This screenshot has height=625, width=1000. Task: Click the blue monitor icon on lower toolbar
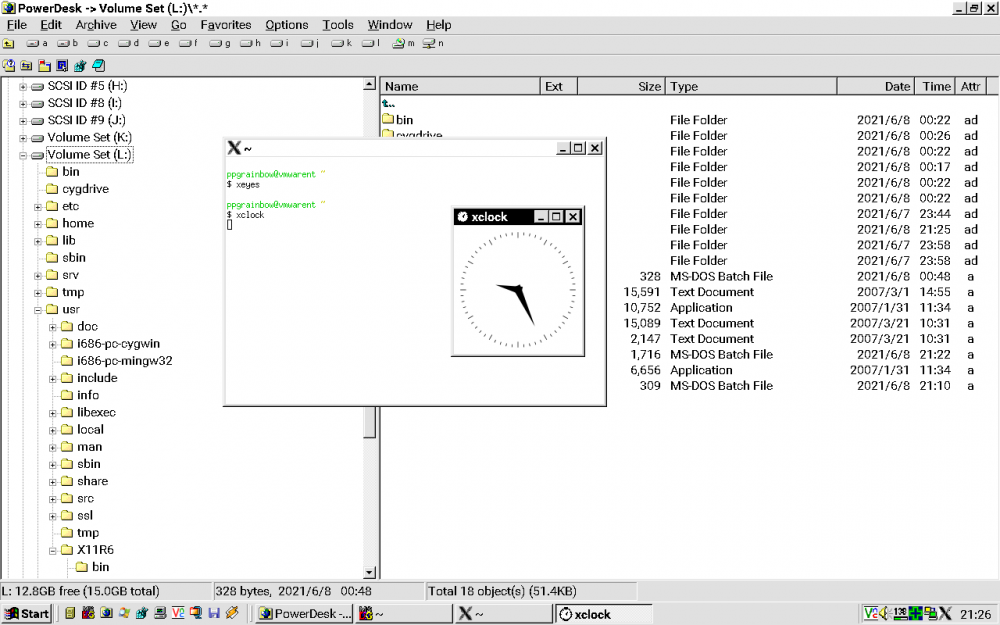(61, 65)
